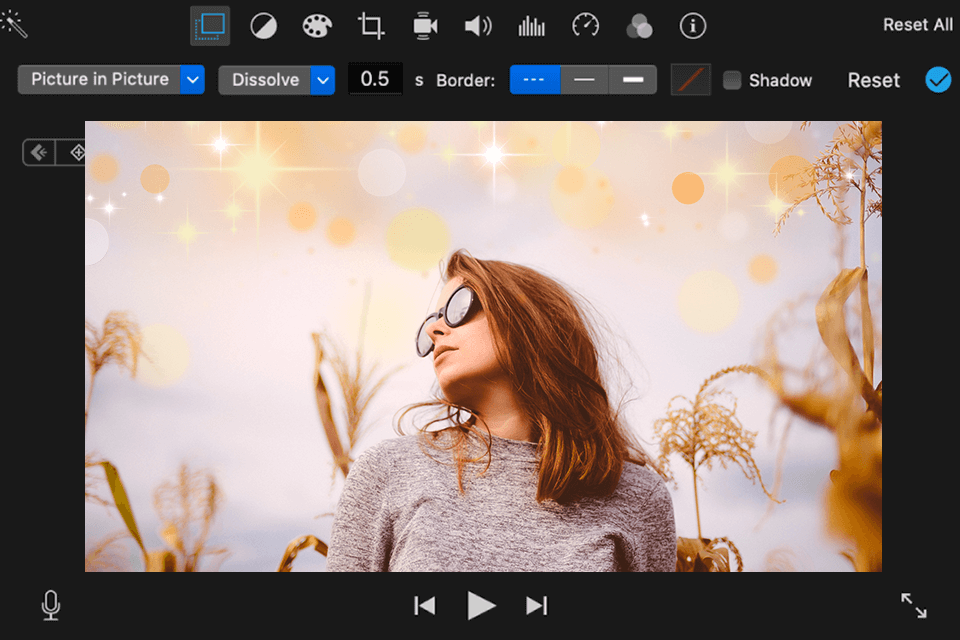Image resolution: width=960 pixels, height=640 pixels.
Task: Play the video preview
Action: 481,606
